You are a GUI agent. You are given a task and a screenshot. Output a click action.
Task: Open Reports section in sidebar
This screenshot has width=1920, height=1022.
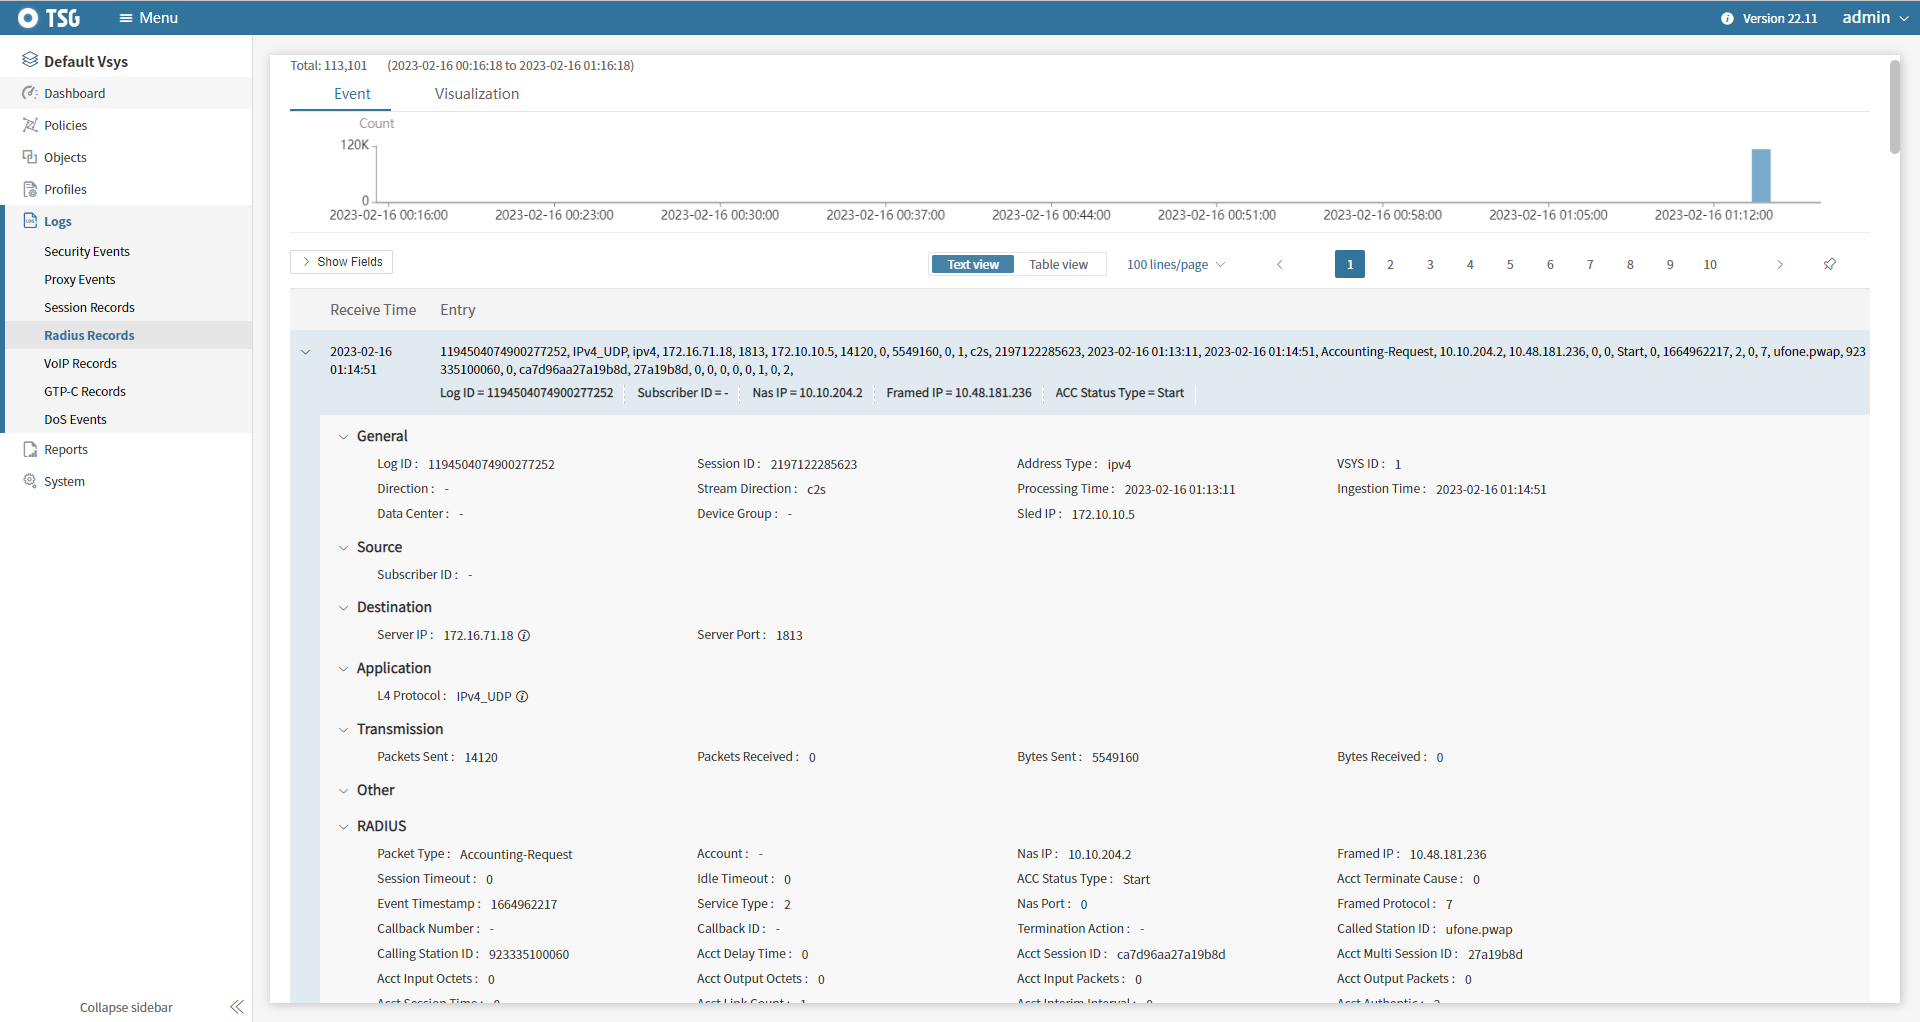[65, 449]
